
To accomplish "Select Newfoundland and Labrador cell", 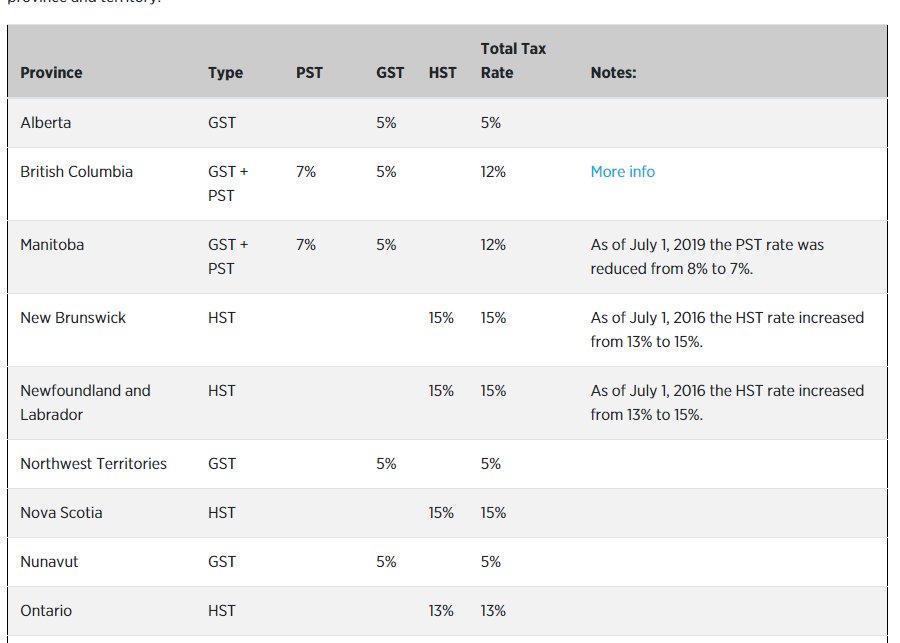I will tap(85, 402).
